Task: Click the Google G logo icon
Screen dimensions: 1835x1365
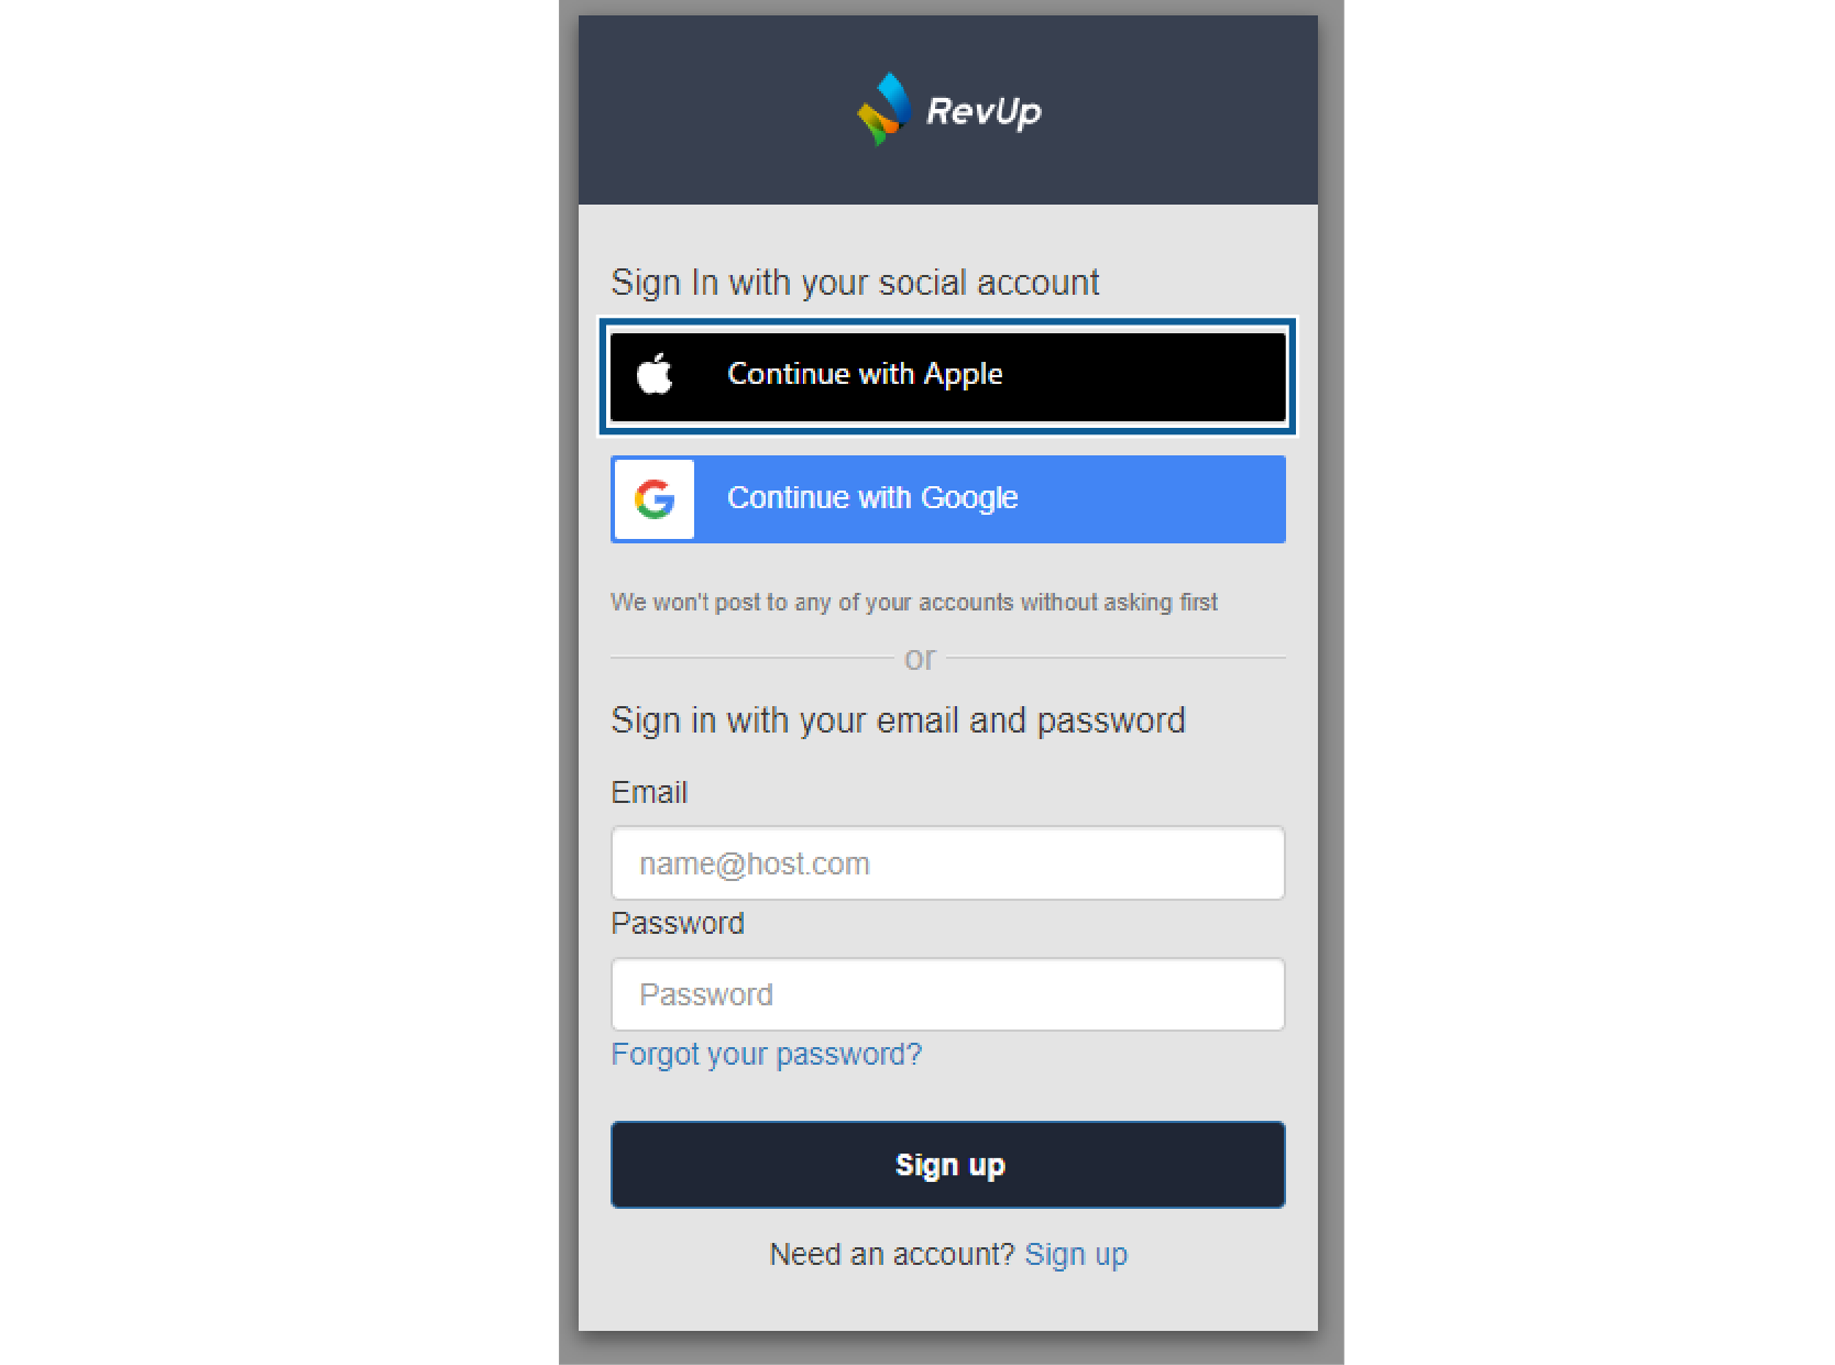Action: click(x=654, y=498)
